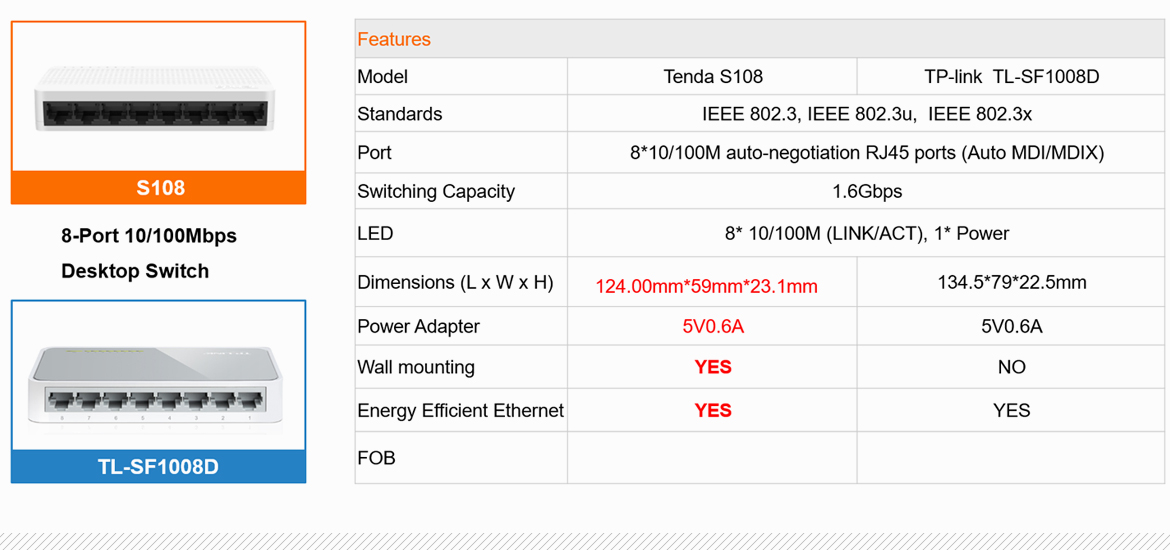Click the empty FOB cell under Tenda column
The width and height of the screenshot is (1170, 550).
pos(712,458)
